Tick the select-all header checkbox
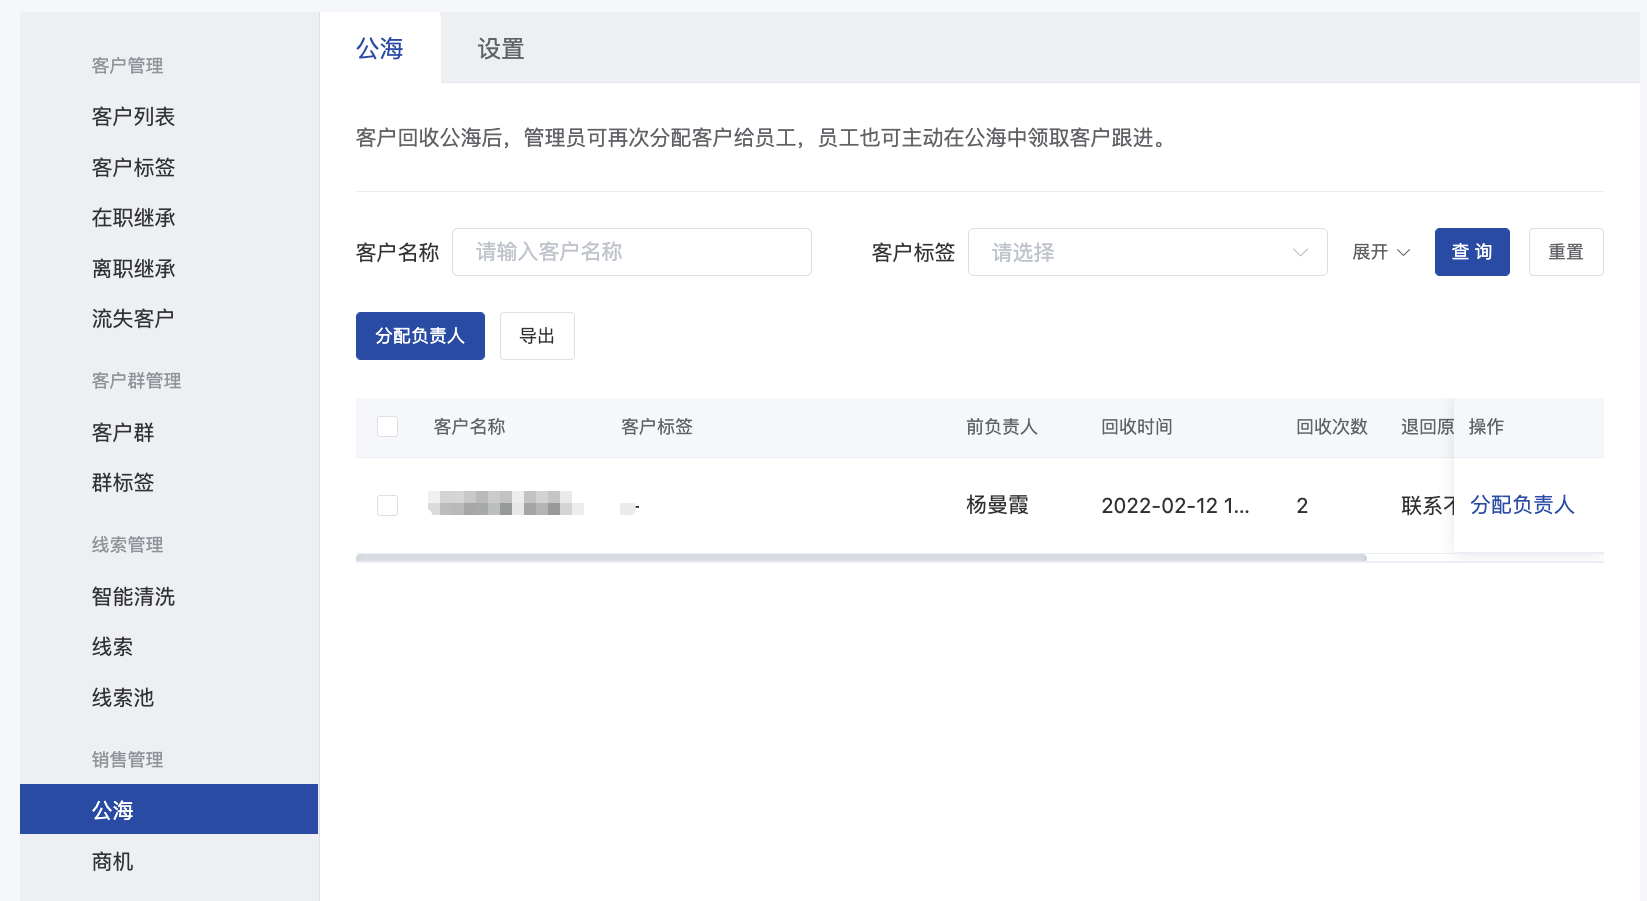Screen dimensions: 1647x901 388,427
